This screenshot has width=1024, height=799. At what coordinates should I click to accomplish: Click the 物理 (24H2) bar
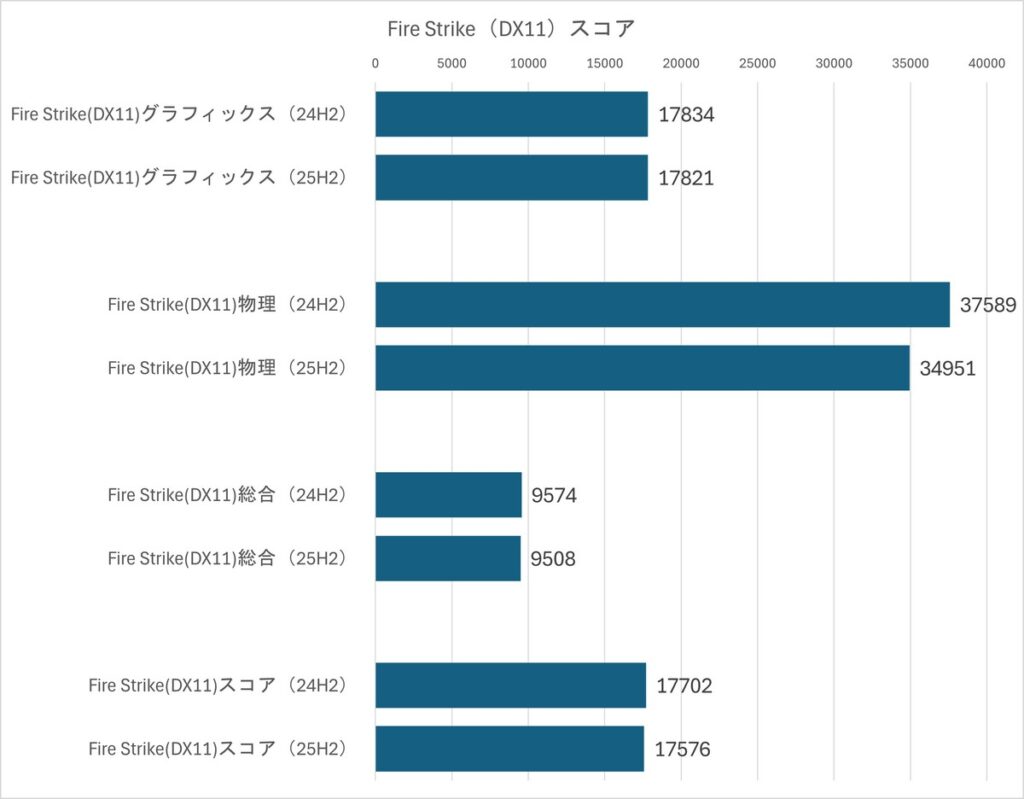coord(662,304)
